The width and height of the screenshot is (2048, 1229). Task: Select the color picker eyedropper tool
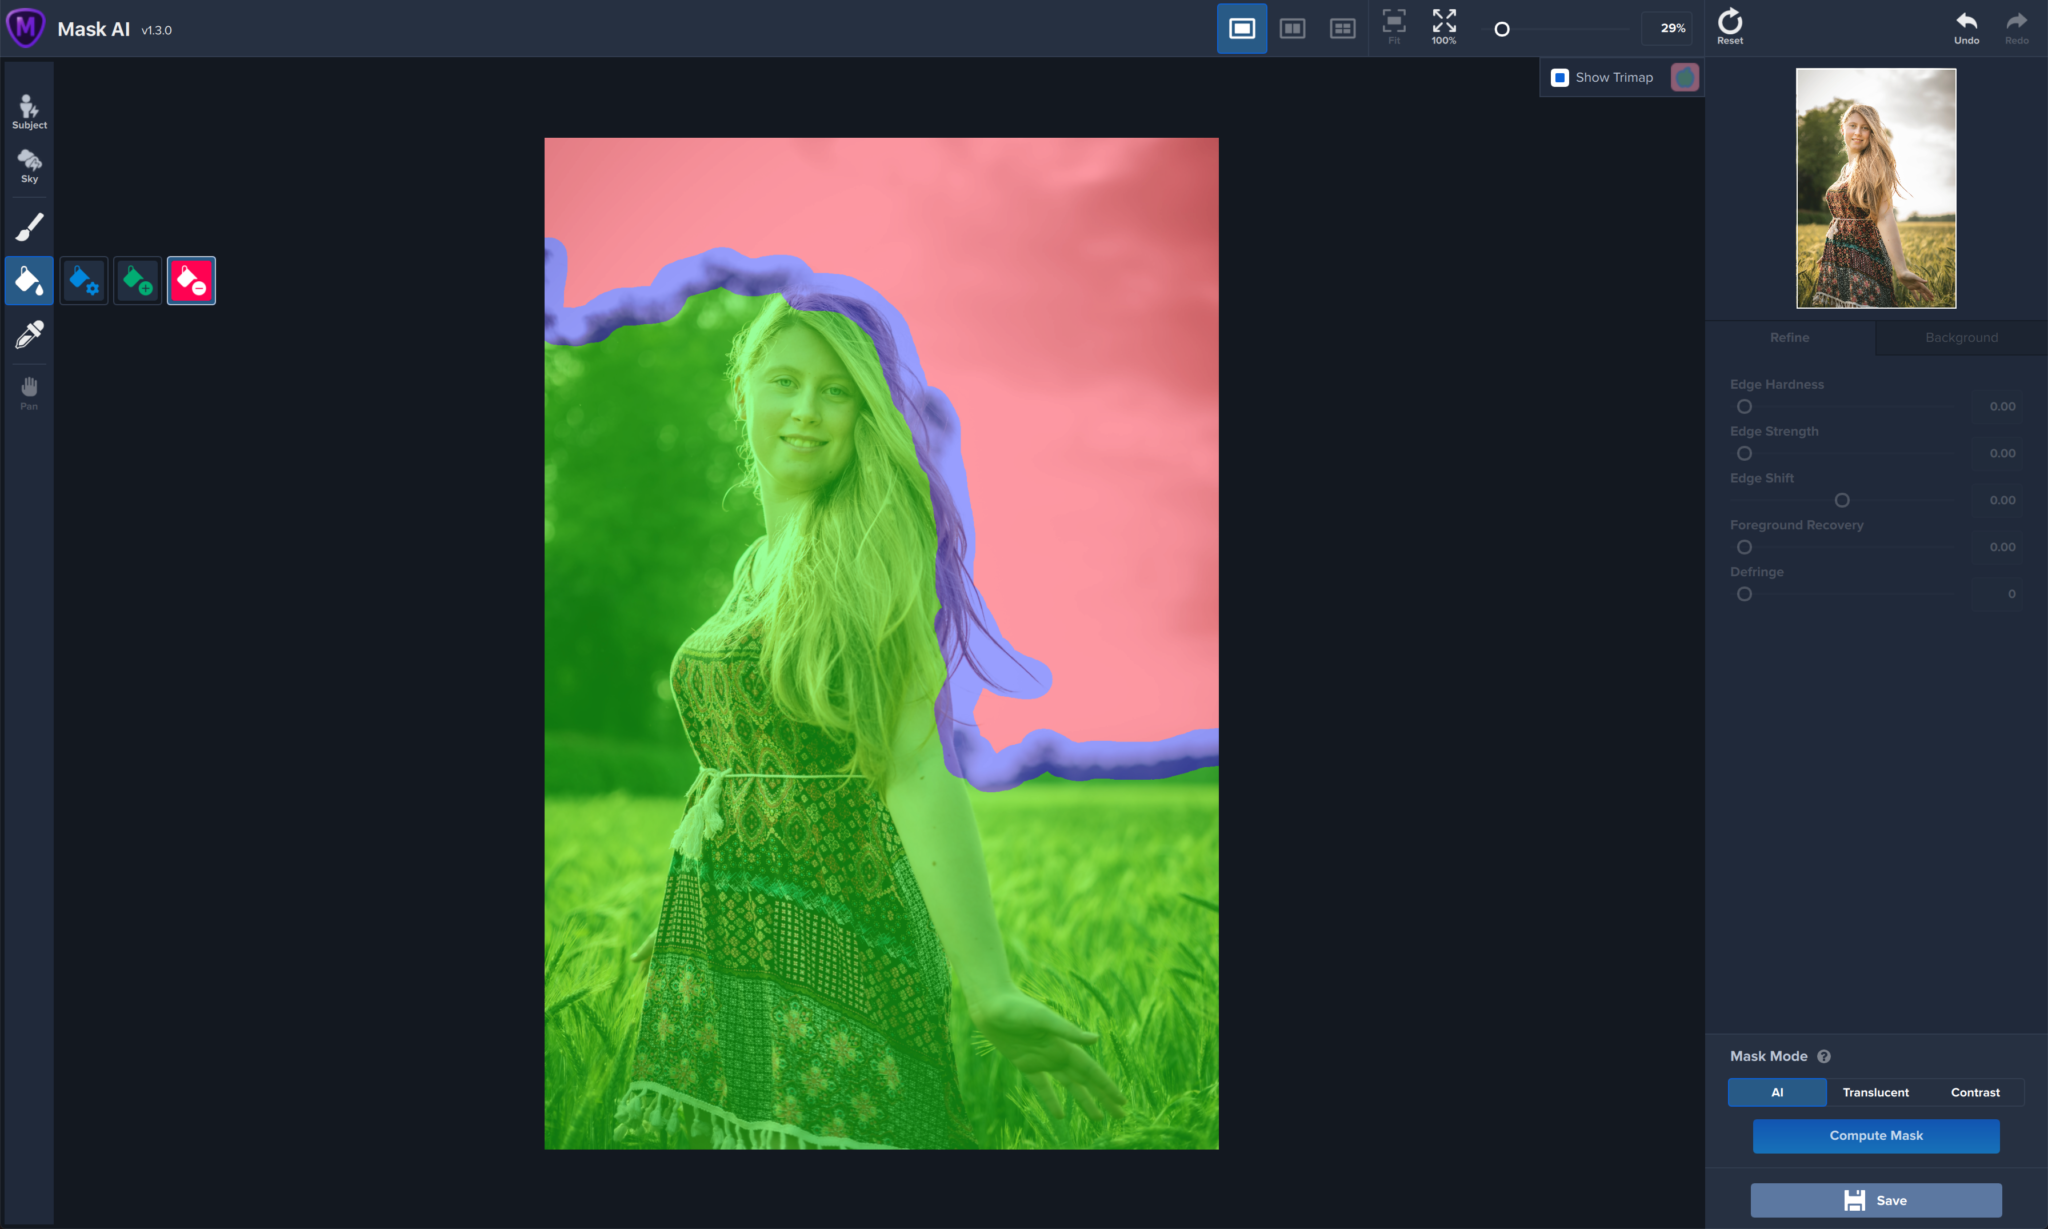29,334
